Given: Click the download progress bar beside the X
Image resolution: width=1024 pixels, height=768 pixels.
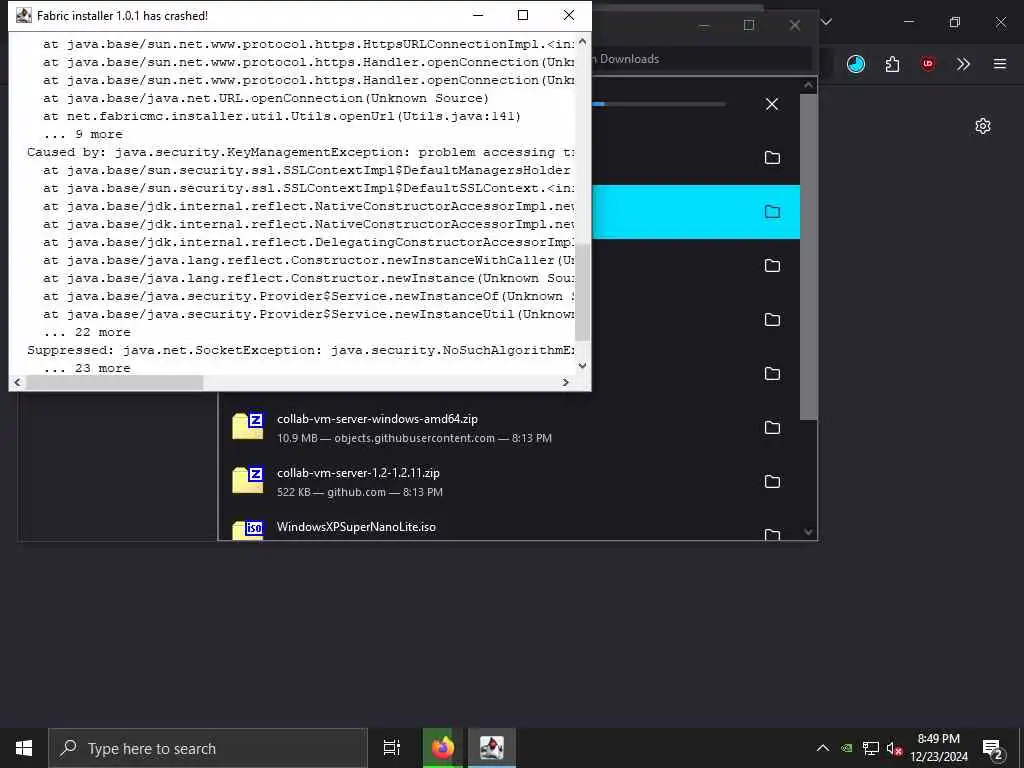Looking at the screenshot, I should click(658, 104).
